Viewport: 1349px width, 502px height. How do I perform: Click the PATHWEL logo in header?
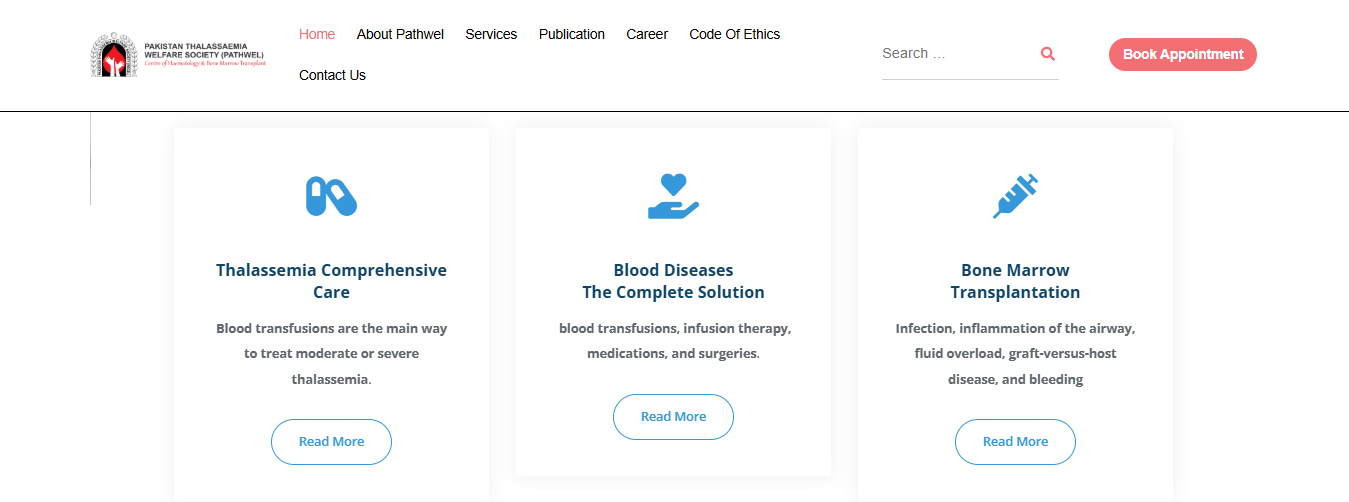pyautogui.click(x=179, y=55)
